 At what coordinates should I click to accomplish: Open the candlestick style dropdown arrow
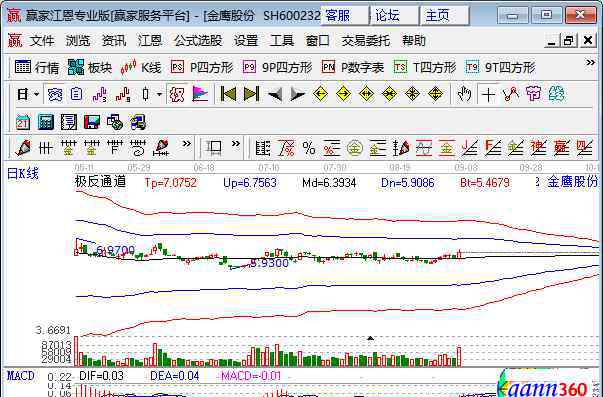pos(159,94)
